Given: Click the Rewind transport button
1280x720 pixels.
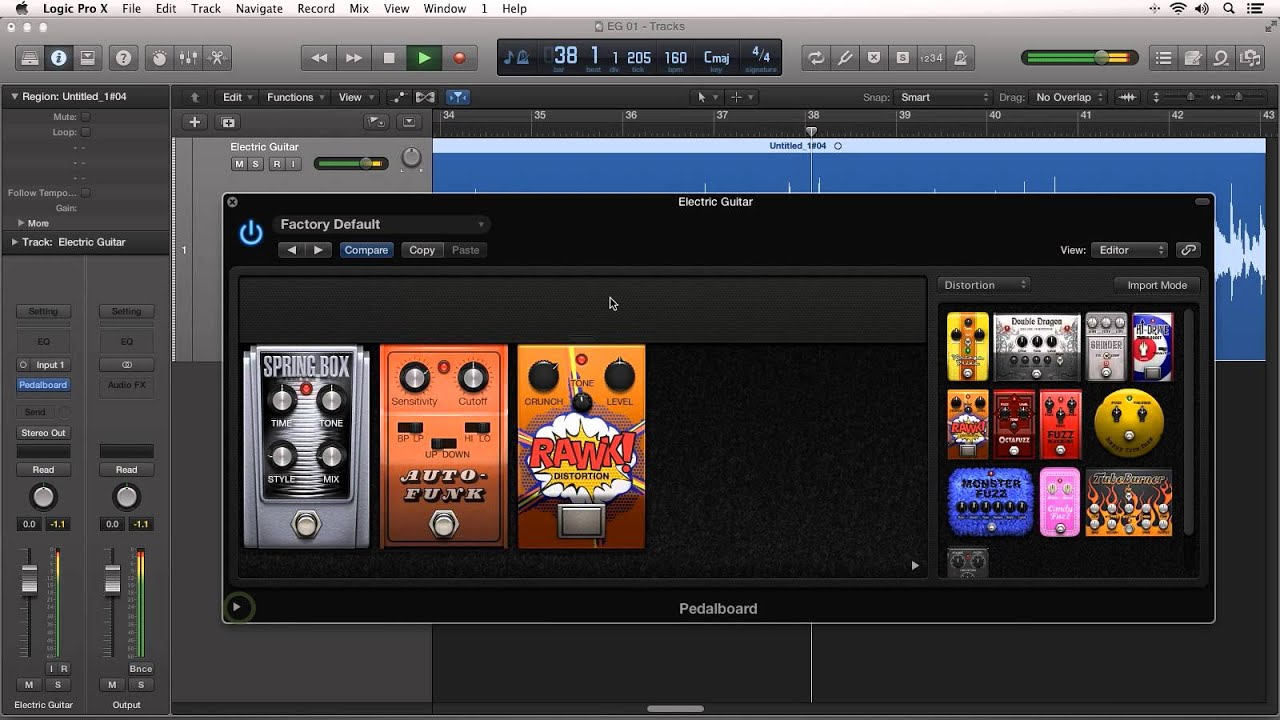Looking at the screenshot, I should pos(319,58).
